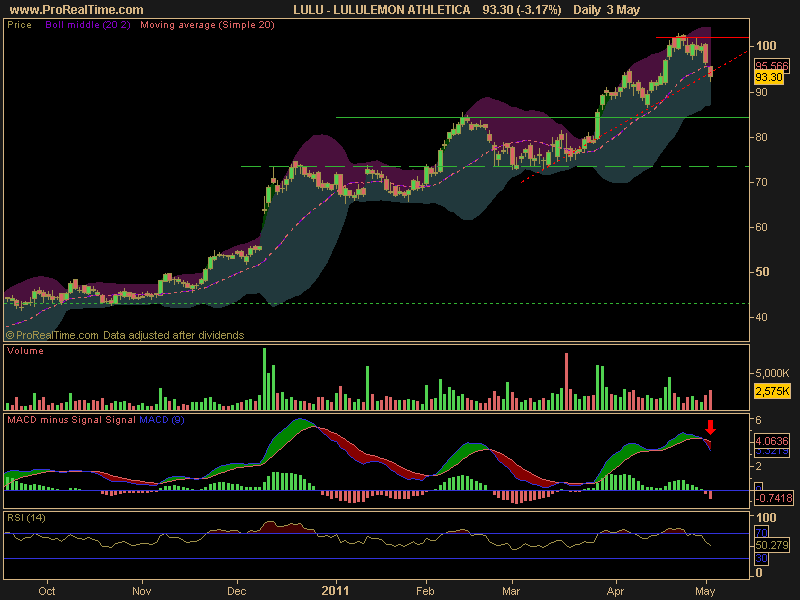The width and height of the screenshot is (800, 600).
Task: Click the www.ProRealTime.com header text
Action: [x=77, y=10]
